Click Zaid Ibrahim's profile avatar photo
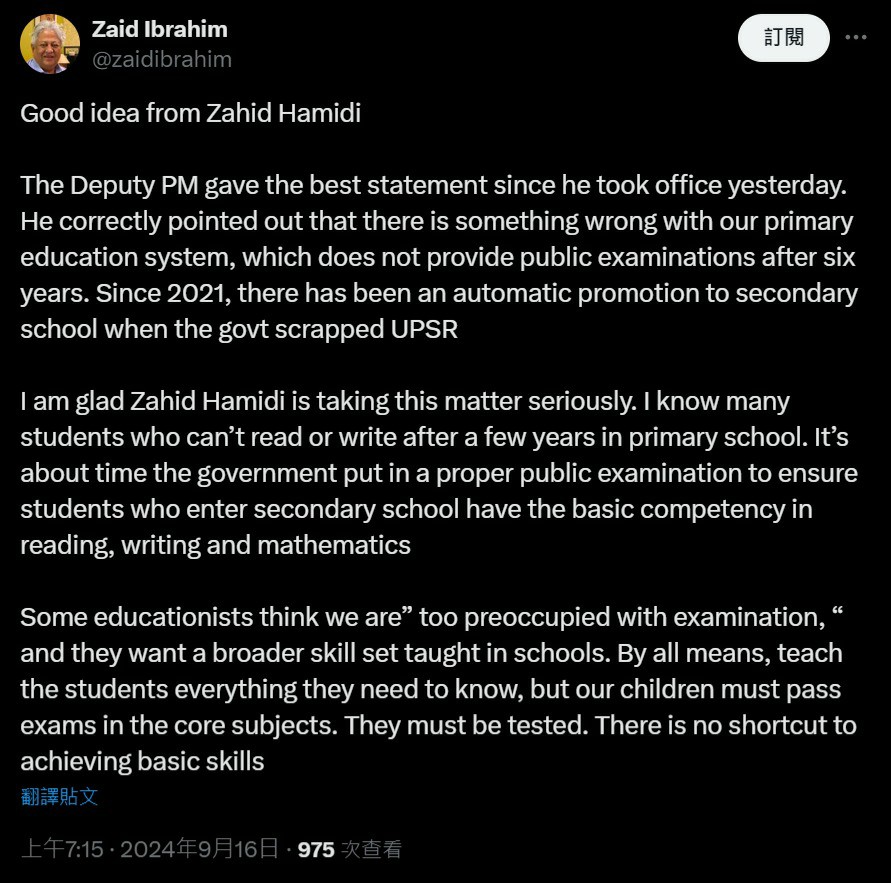The image size is (891, 883). (x=49, y=44)
